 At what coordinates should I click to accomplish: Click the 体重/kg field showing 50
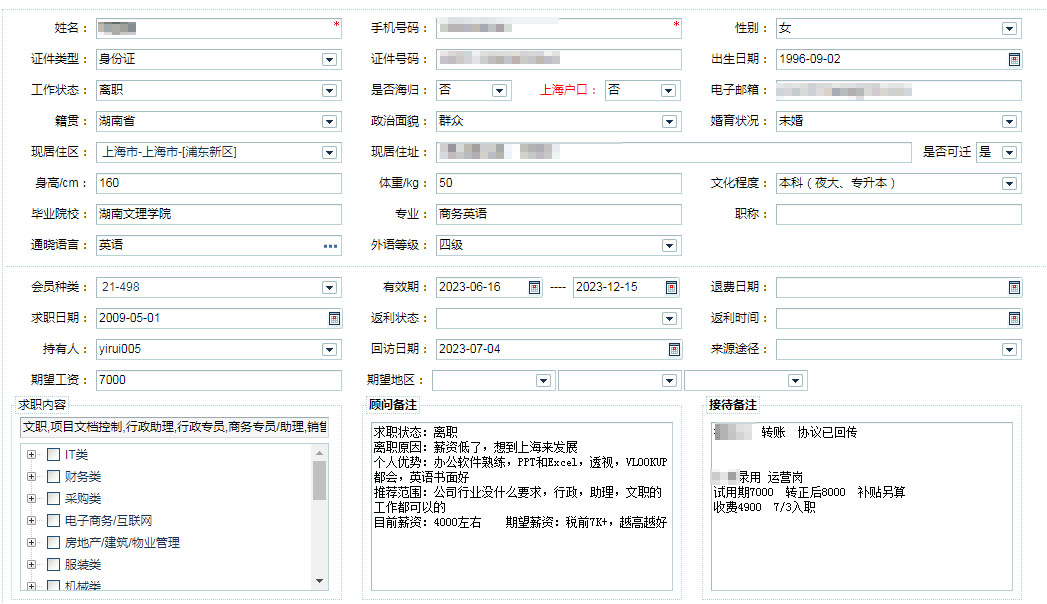pyautogui.click(x=559, y=184)
